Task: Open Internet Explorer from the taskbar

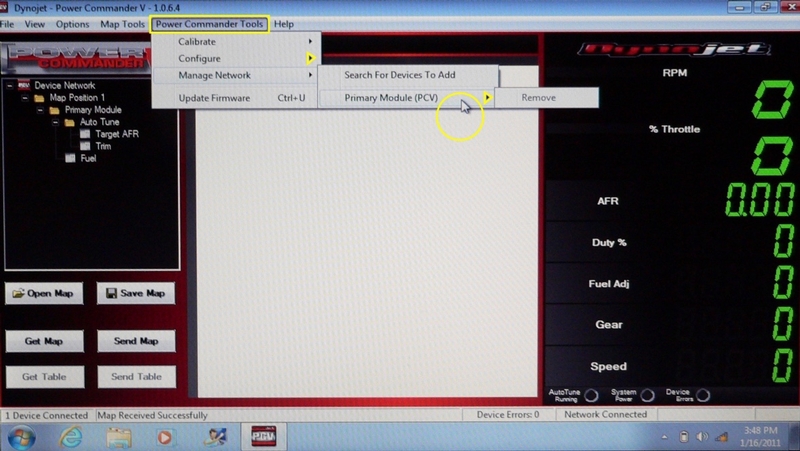Action: point(71,436)
